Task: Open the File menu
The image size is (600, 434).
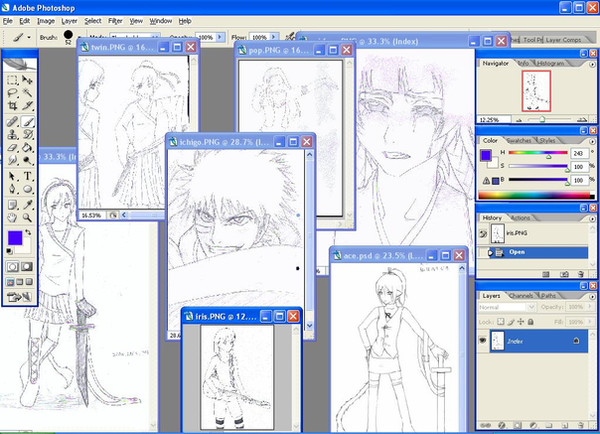Action: (x=7, y=21)
